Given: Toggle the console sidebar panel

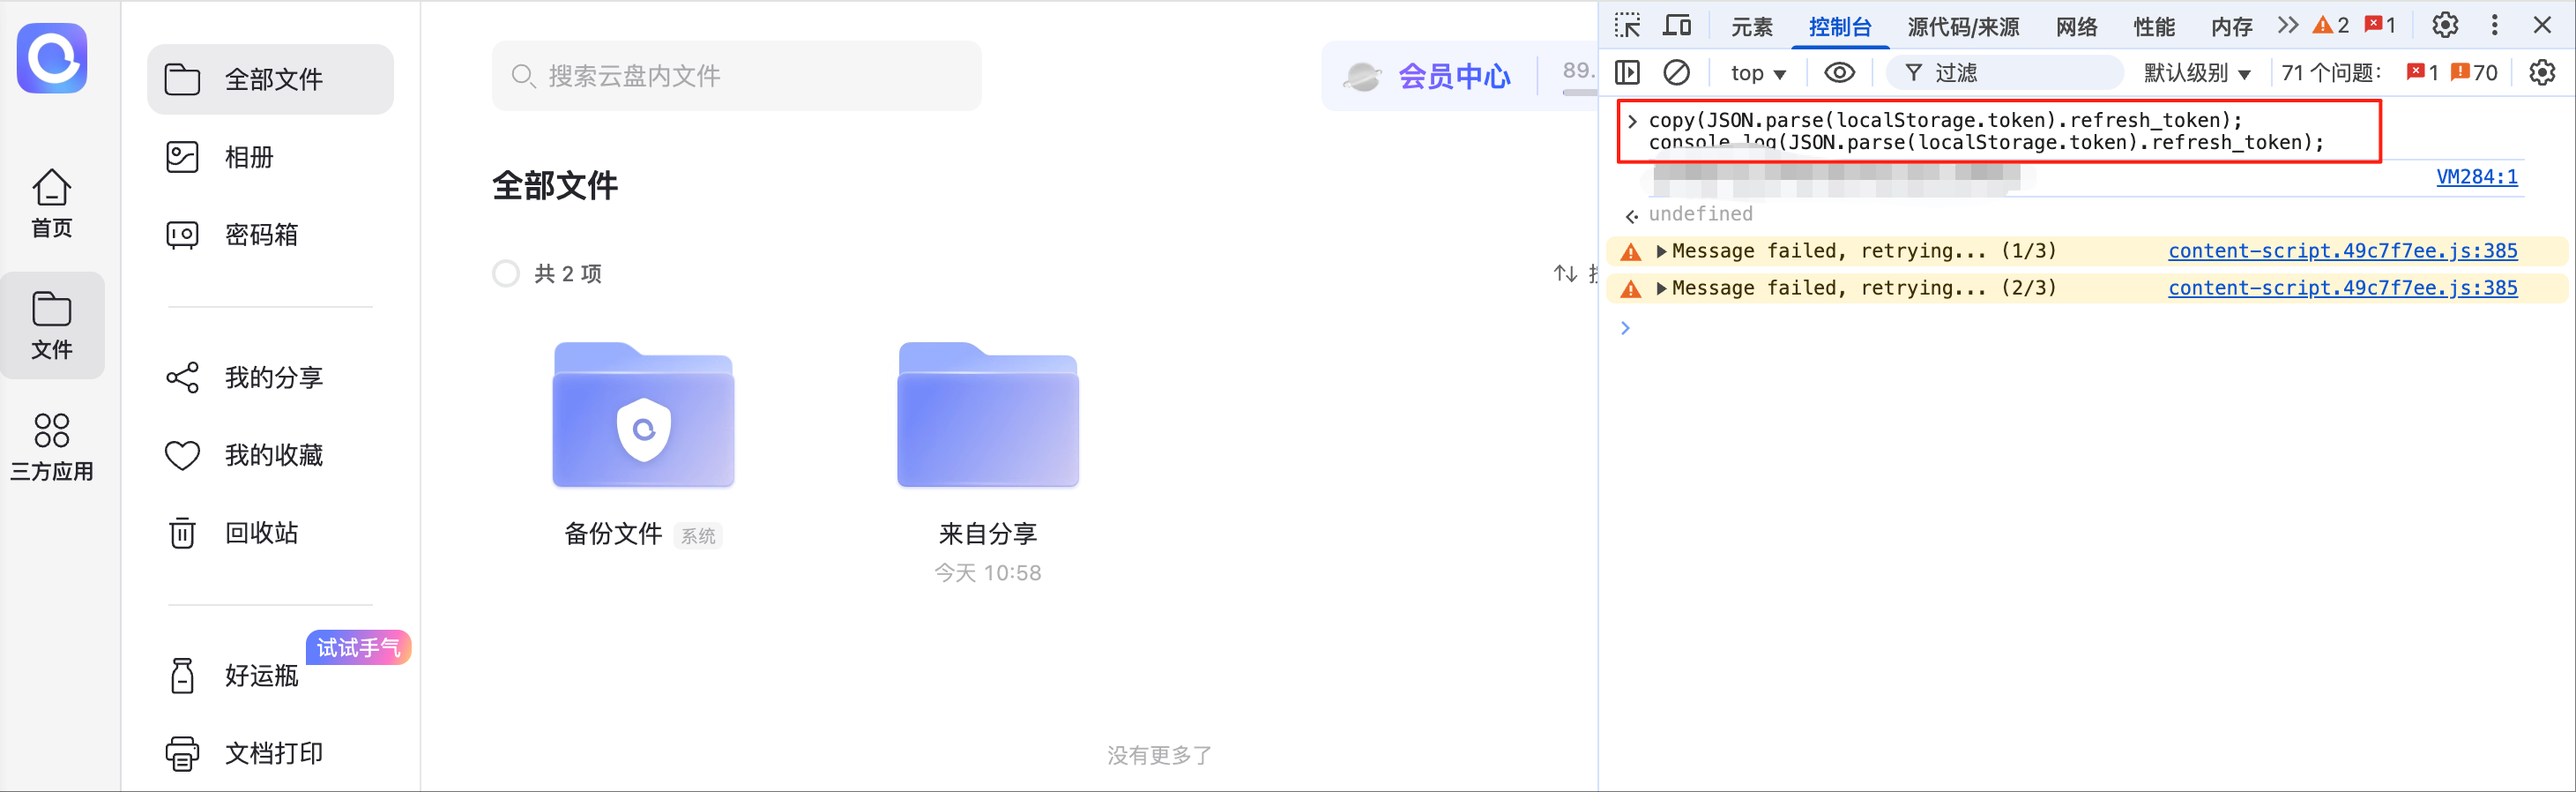Looking at the screenshot, I should (1627, 72).
